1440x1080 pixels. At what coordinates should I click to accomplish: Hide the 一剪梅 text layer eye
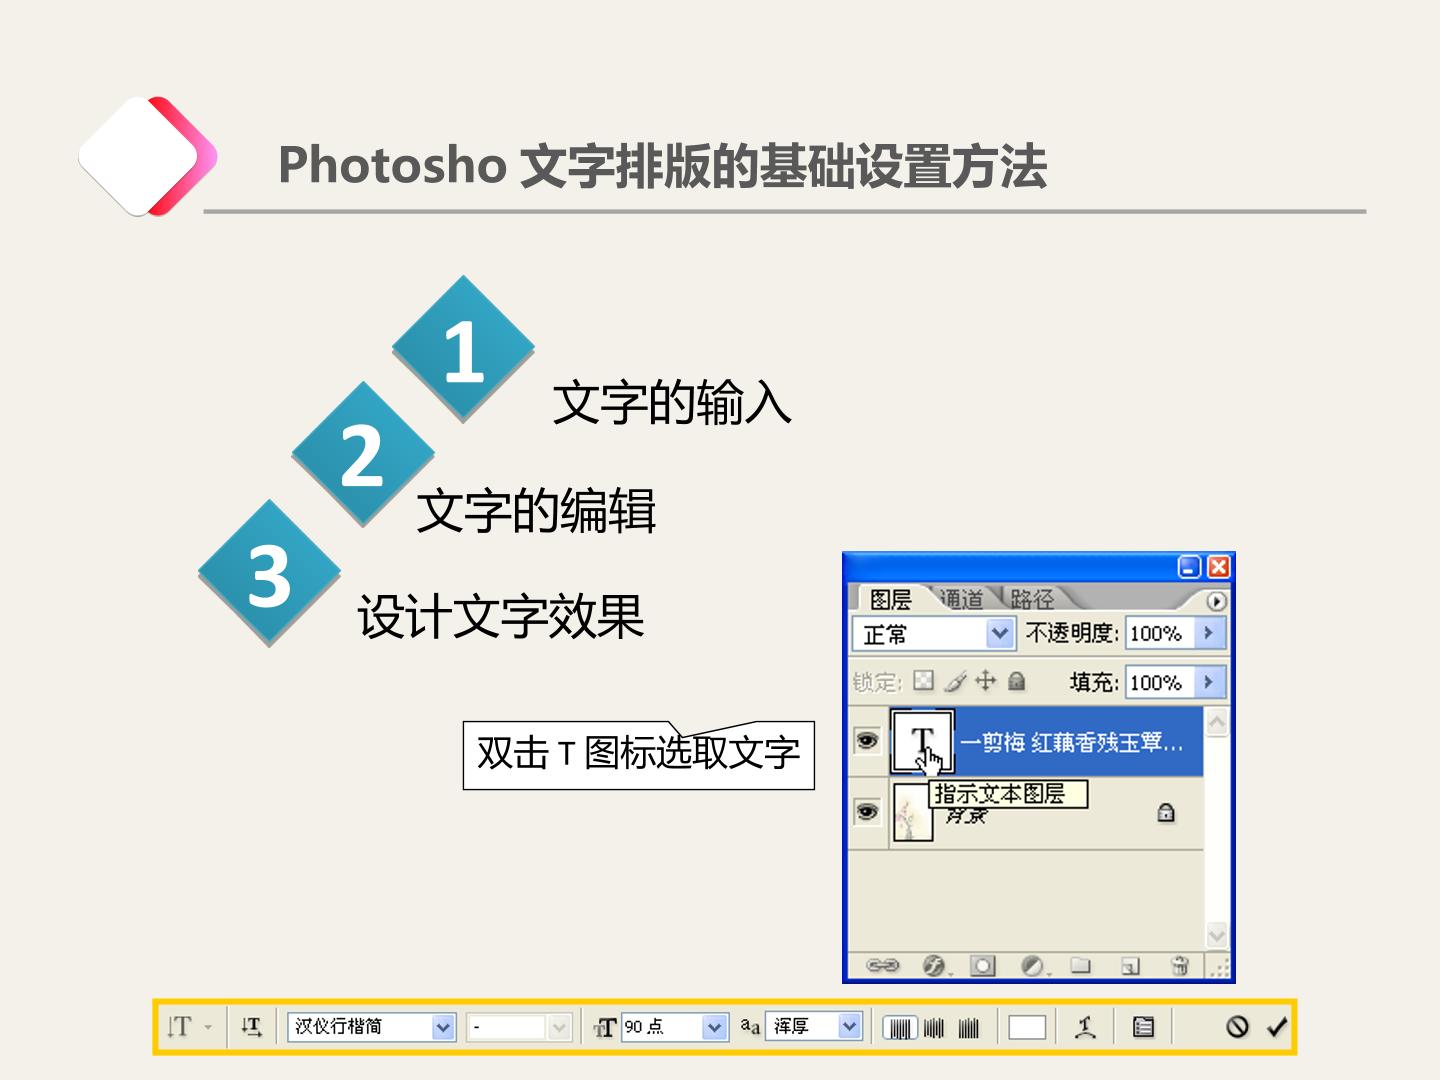click(x=867, y=741)
